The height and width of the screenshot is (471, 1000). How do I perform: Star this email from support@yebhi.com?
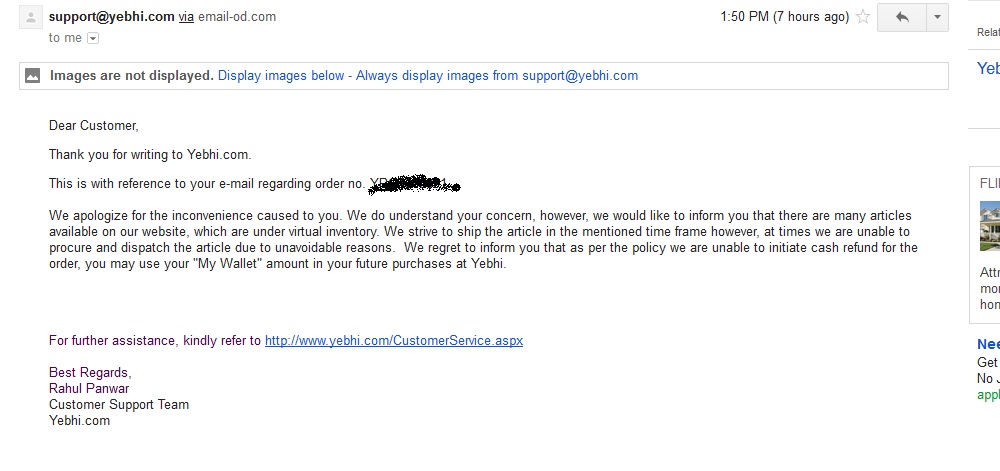[x=863, y=17]
